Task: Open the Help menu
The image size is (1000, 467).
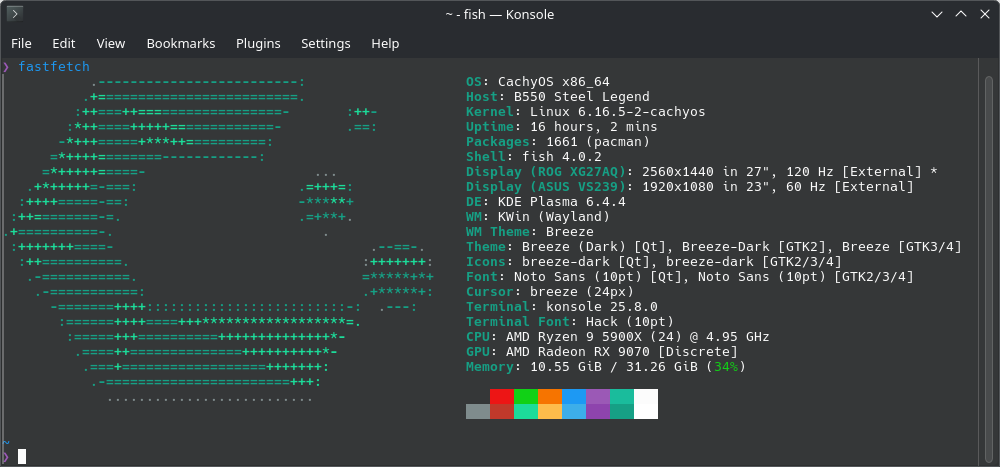Action: coord(385,43)
